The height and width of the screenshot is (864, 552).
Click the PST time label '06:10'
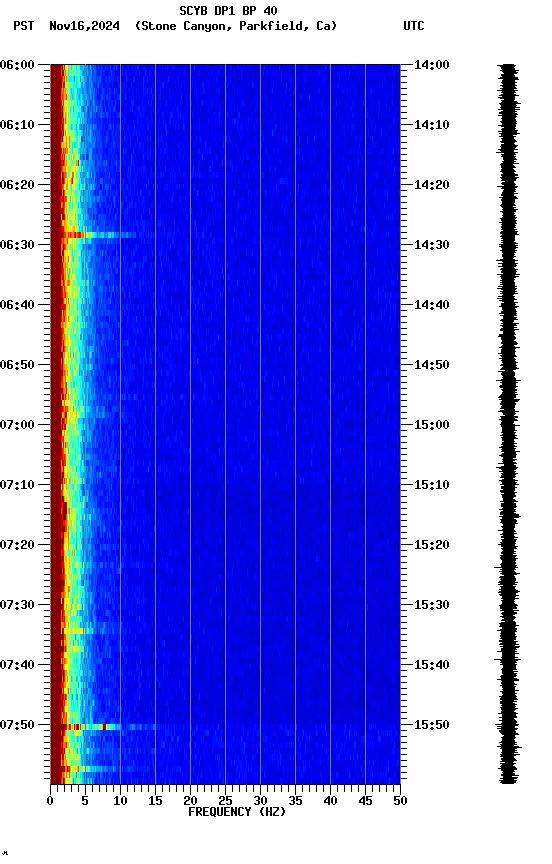click(17, 125)
